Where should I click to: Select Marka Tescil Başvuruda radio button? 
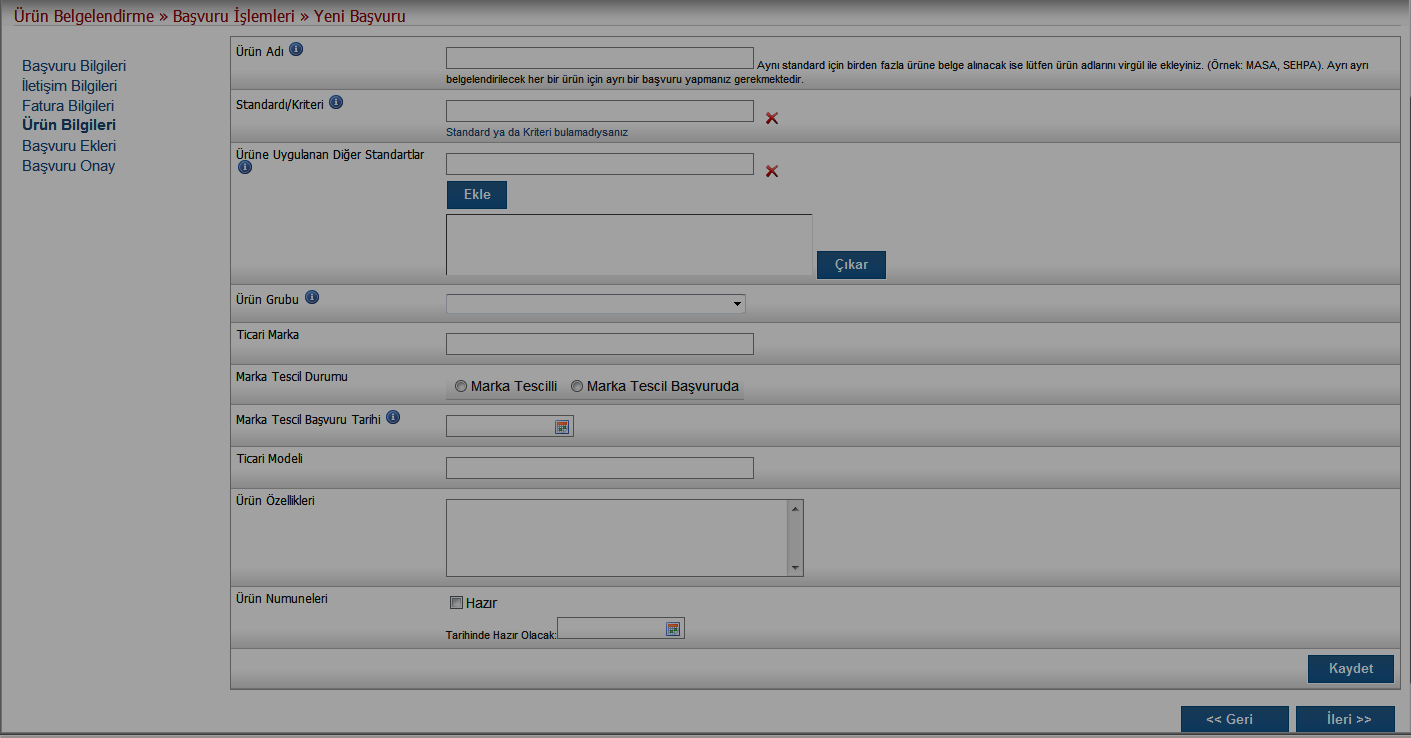577,386
